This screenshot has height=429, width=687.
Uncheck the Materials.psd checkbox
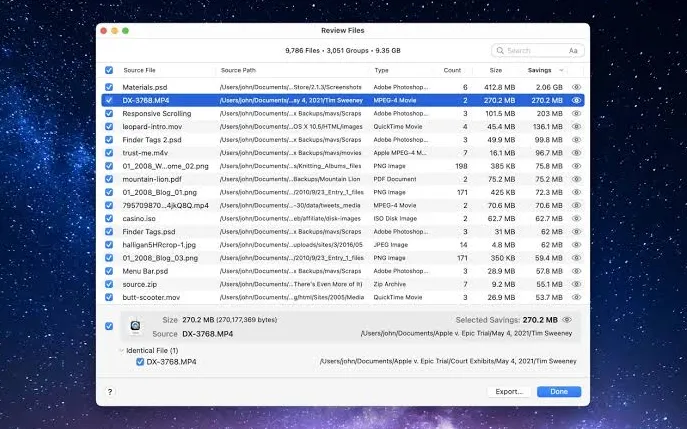(109, 87)
